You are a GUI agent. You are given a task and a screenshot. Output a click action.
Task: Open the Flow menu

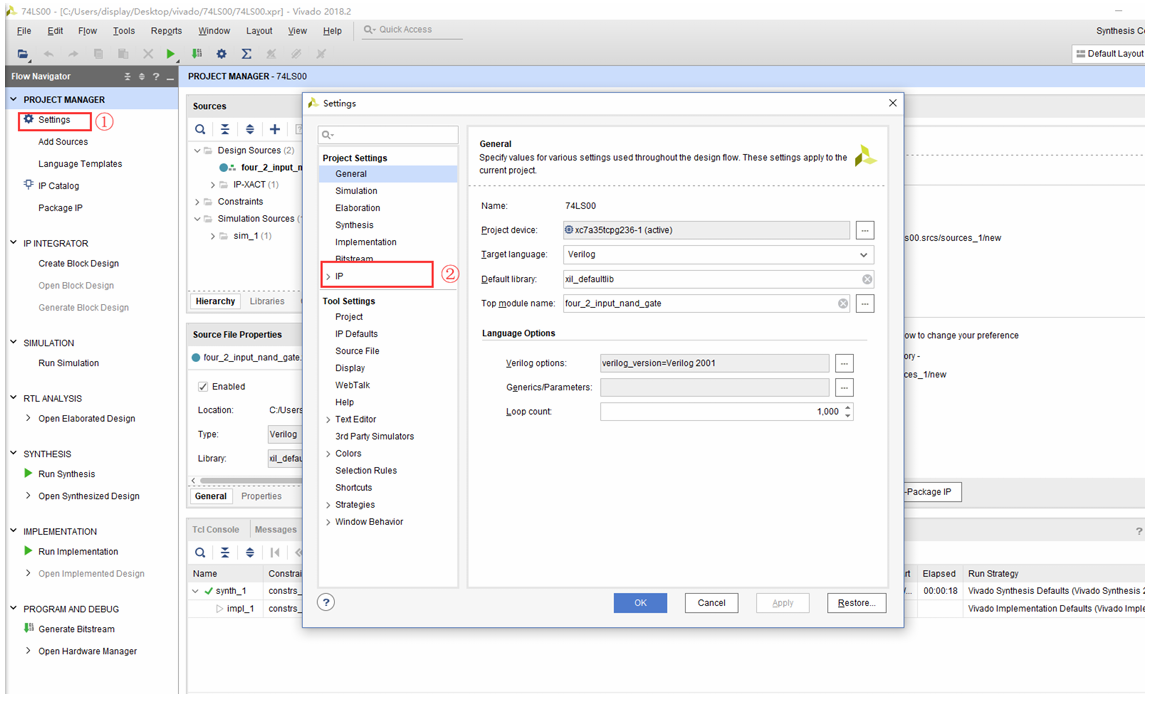[87, 31]
